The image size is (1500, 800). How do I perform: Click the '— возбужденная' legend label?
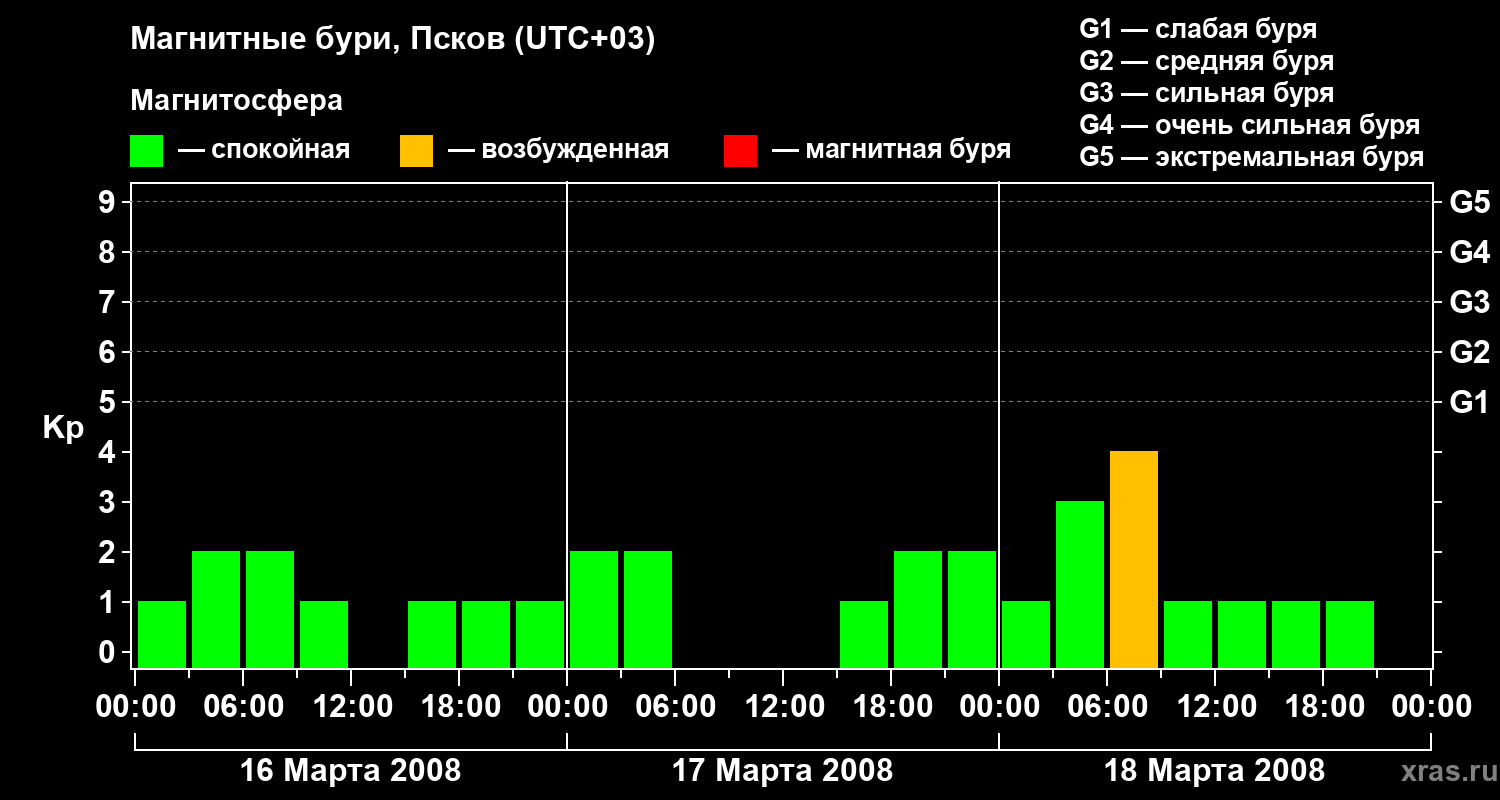[558, 150]
